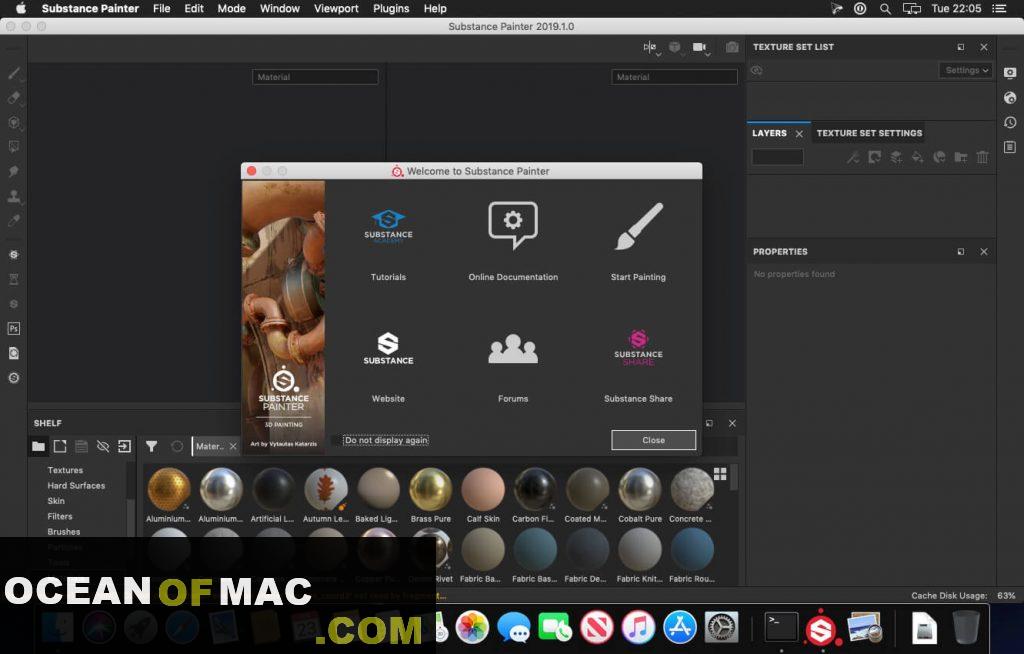Click the add folder icon in Layers

[961, 157]
